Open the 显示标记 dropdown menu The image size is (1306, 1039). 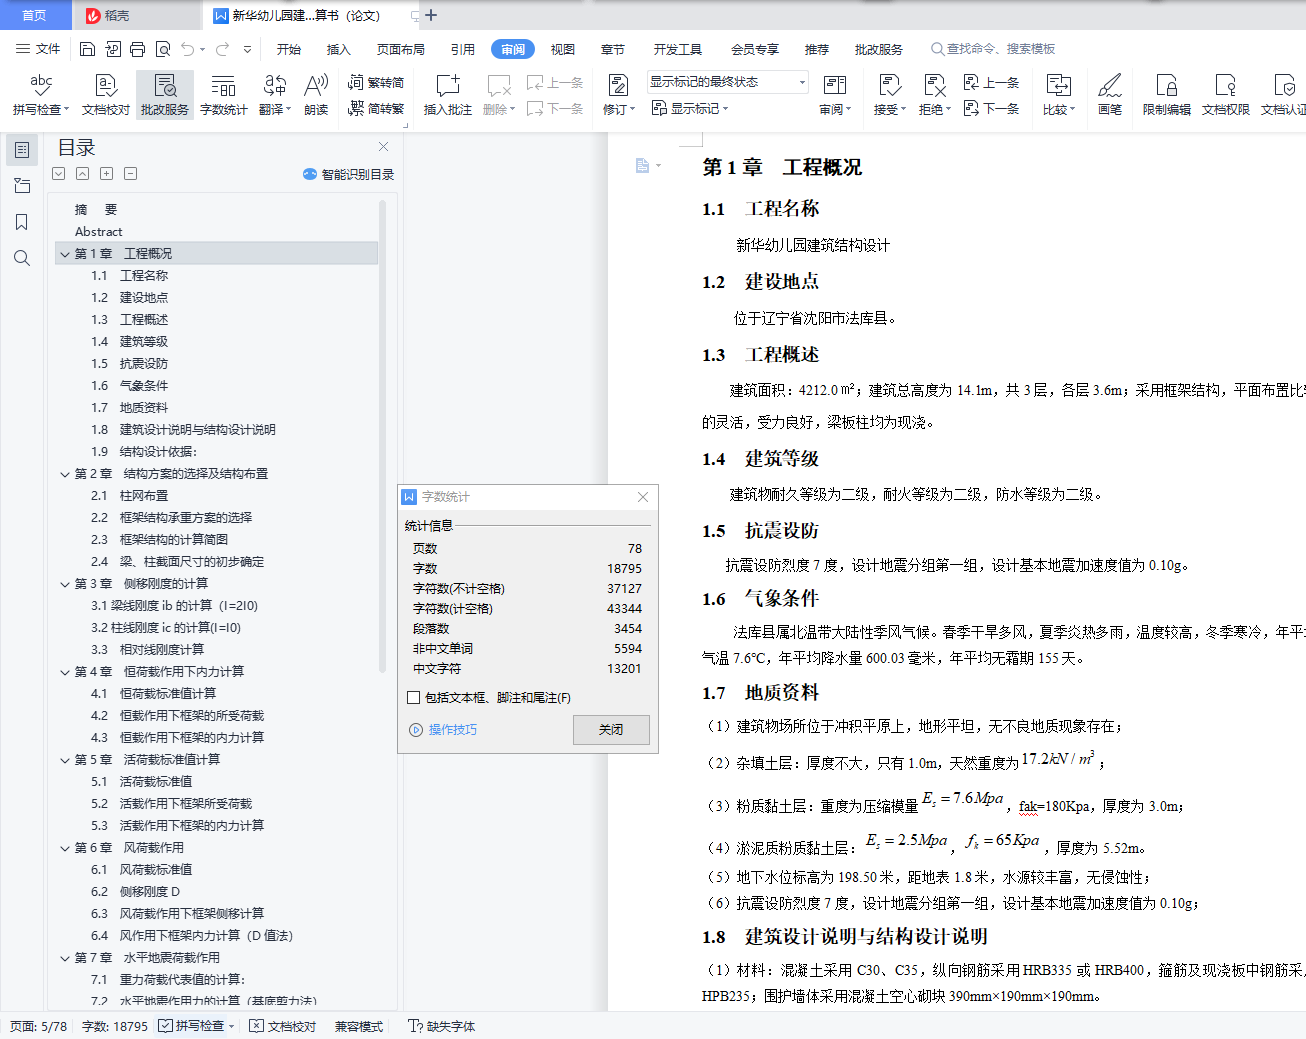coord(690,108)
